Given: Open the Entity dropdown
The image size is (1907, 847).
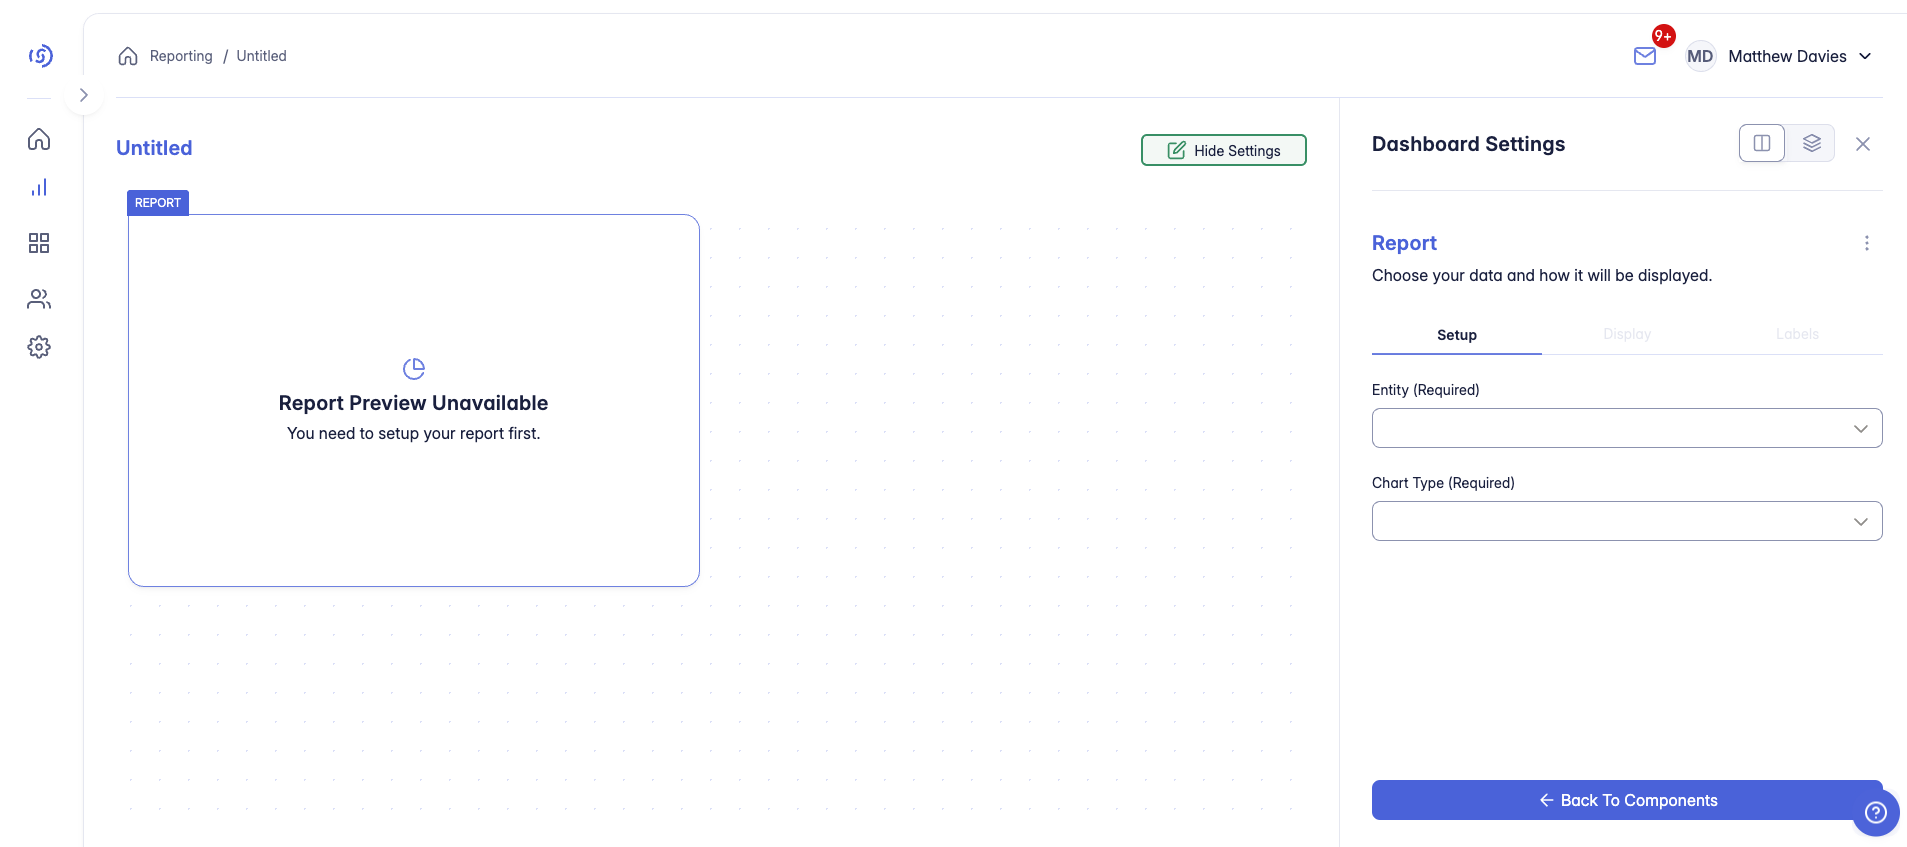Looking at the screenshot, I should [x=1625, y=427].
